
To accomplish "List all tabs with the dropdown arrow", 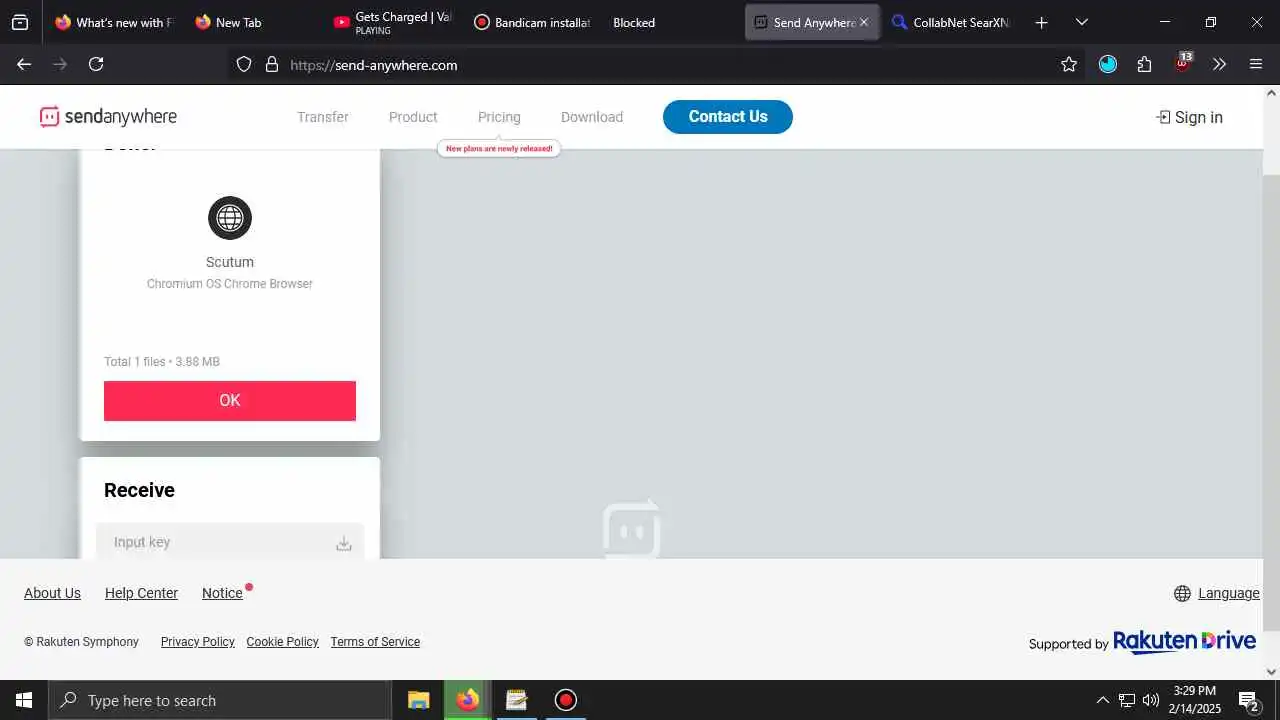I will coord(1081,22).
